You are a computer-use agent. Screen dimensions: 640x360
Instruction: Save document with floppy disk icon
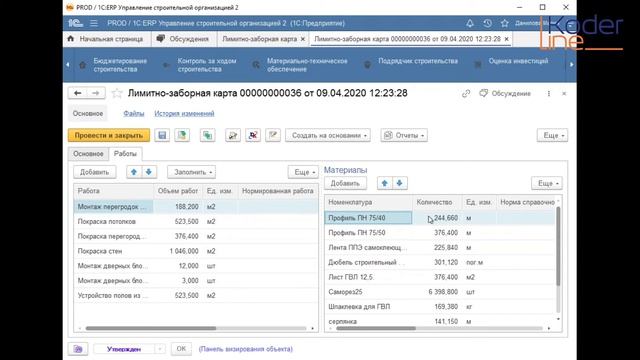[x=162, y=135]
